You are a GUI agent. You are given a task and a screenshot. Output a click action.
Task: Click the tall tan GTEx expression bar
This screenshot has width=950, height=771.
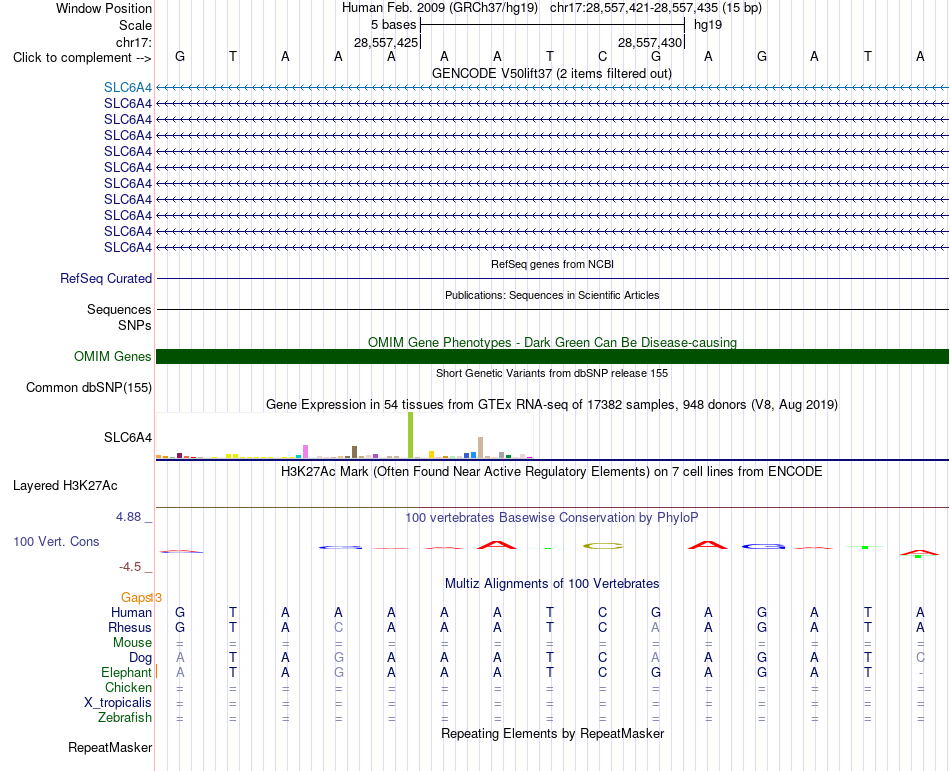click(x=480, y=447)
